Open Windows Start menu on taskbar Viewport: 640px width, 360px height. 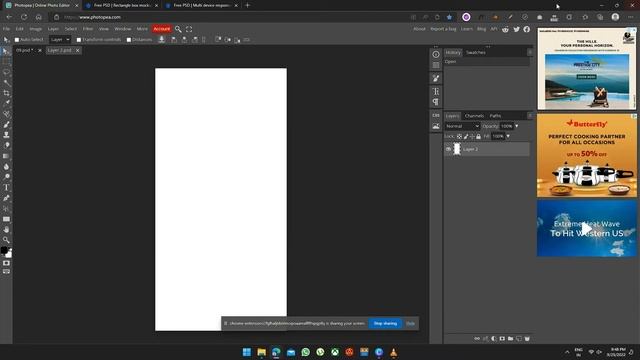247,352
